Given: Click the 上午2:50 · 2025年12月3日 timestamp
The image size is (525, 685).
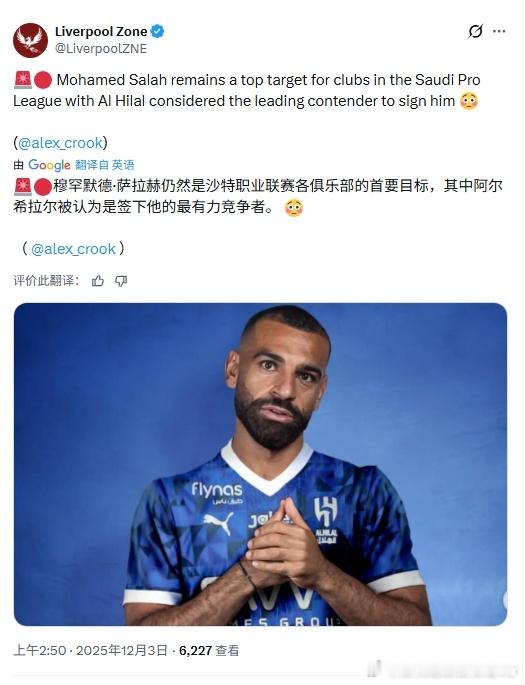Looking at the screenshot, I should pyautogui.click(x=90, y=651).
